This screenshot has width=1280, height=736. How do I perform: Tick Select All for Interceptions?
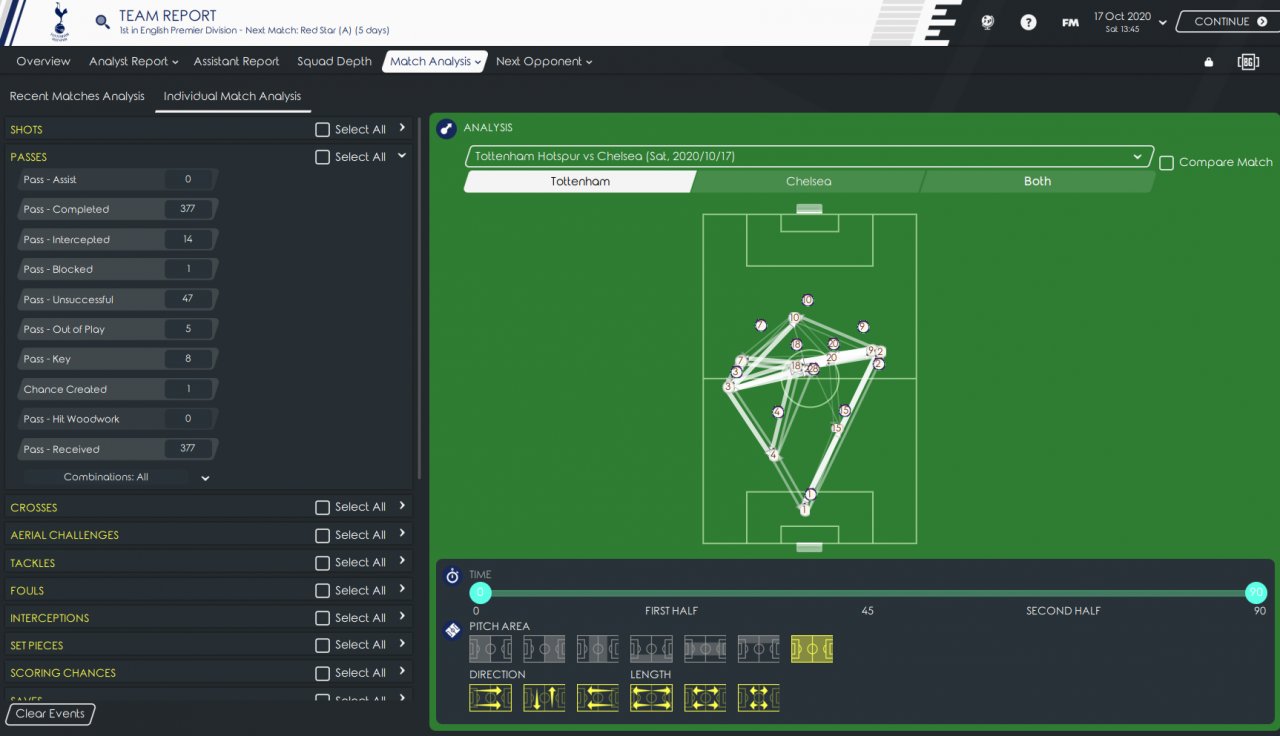coord(322,618)
